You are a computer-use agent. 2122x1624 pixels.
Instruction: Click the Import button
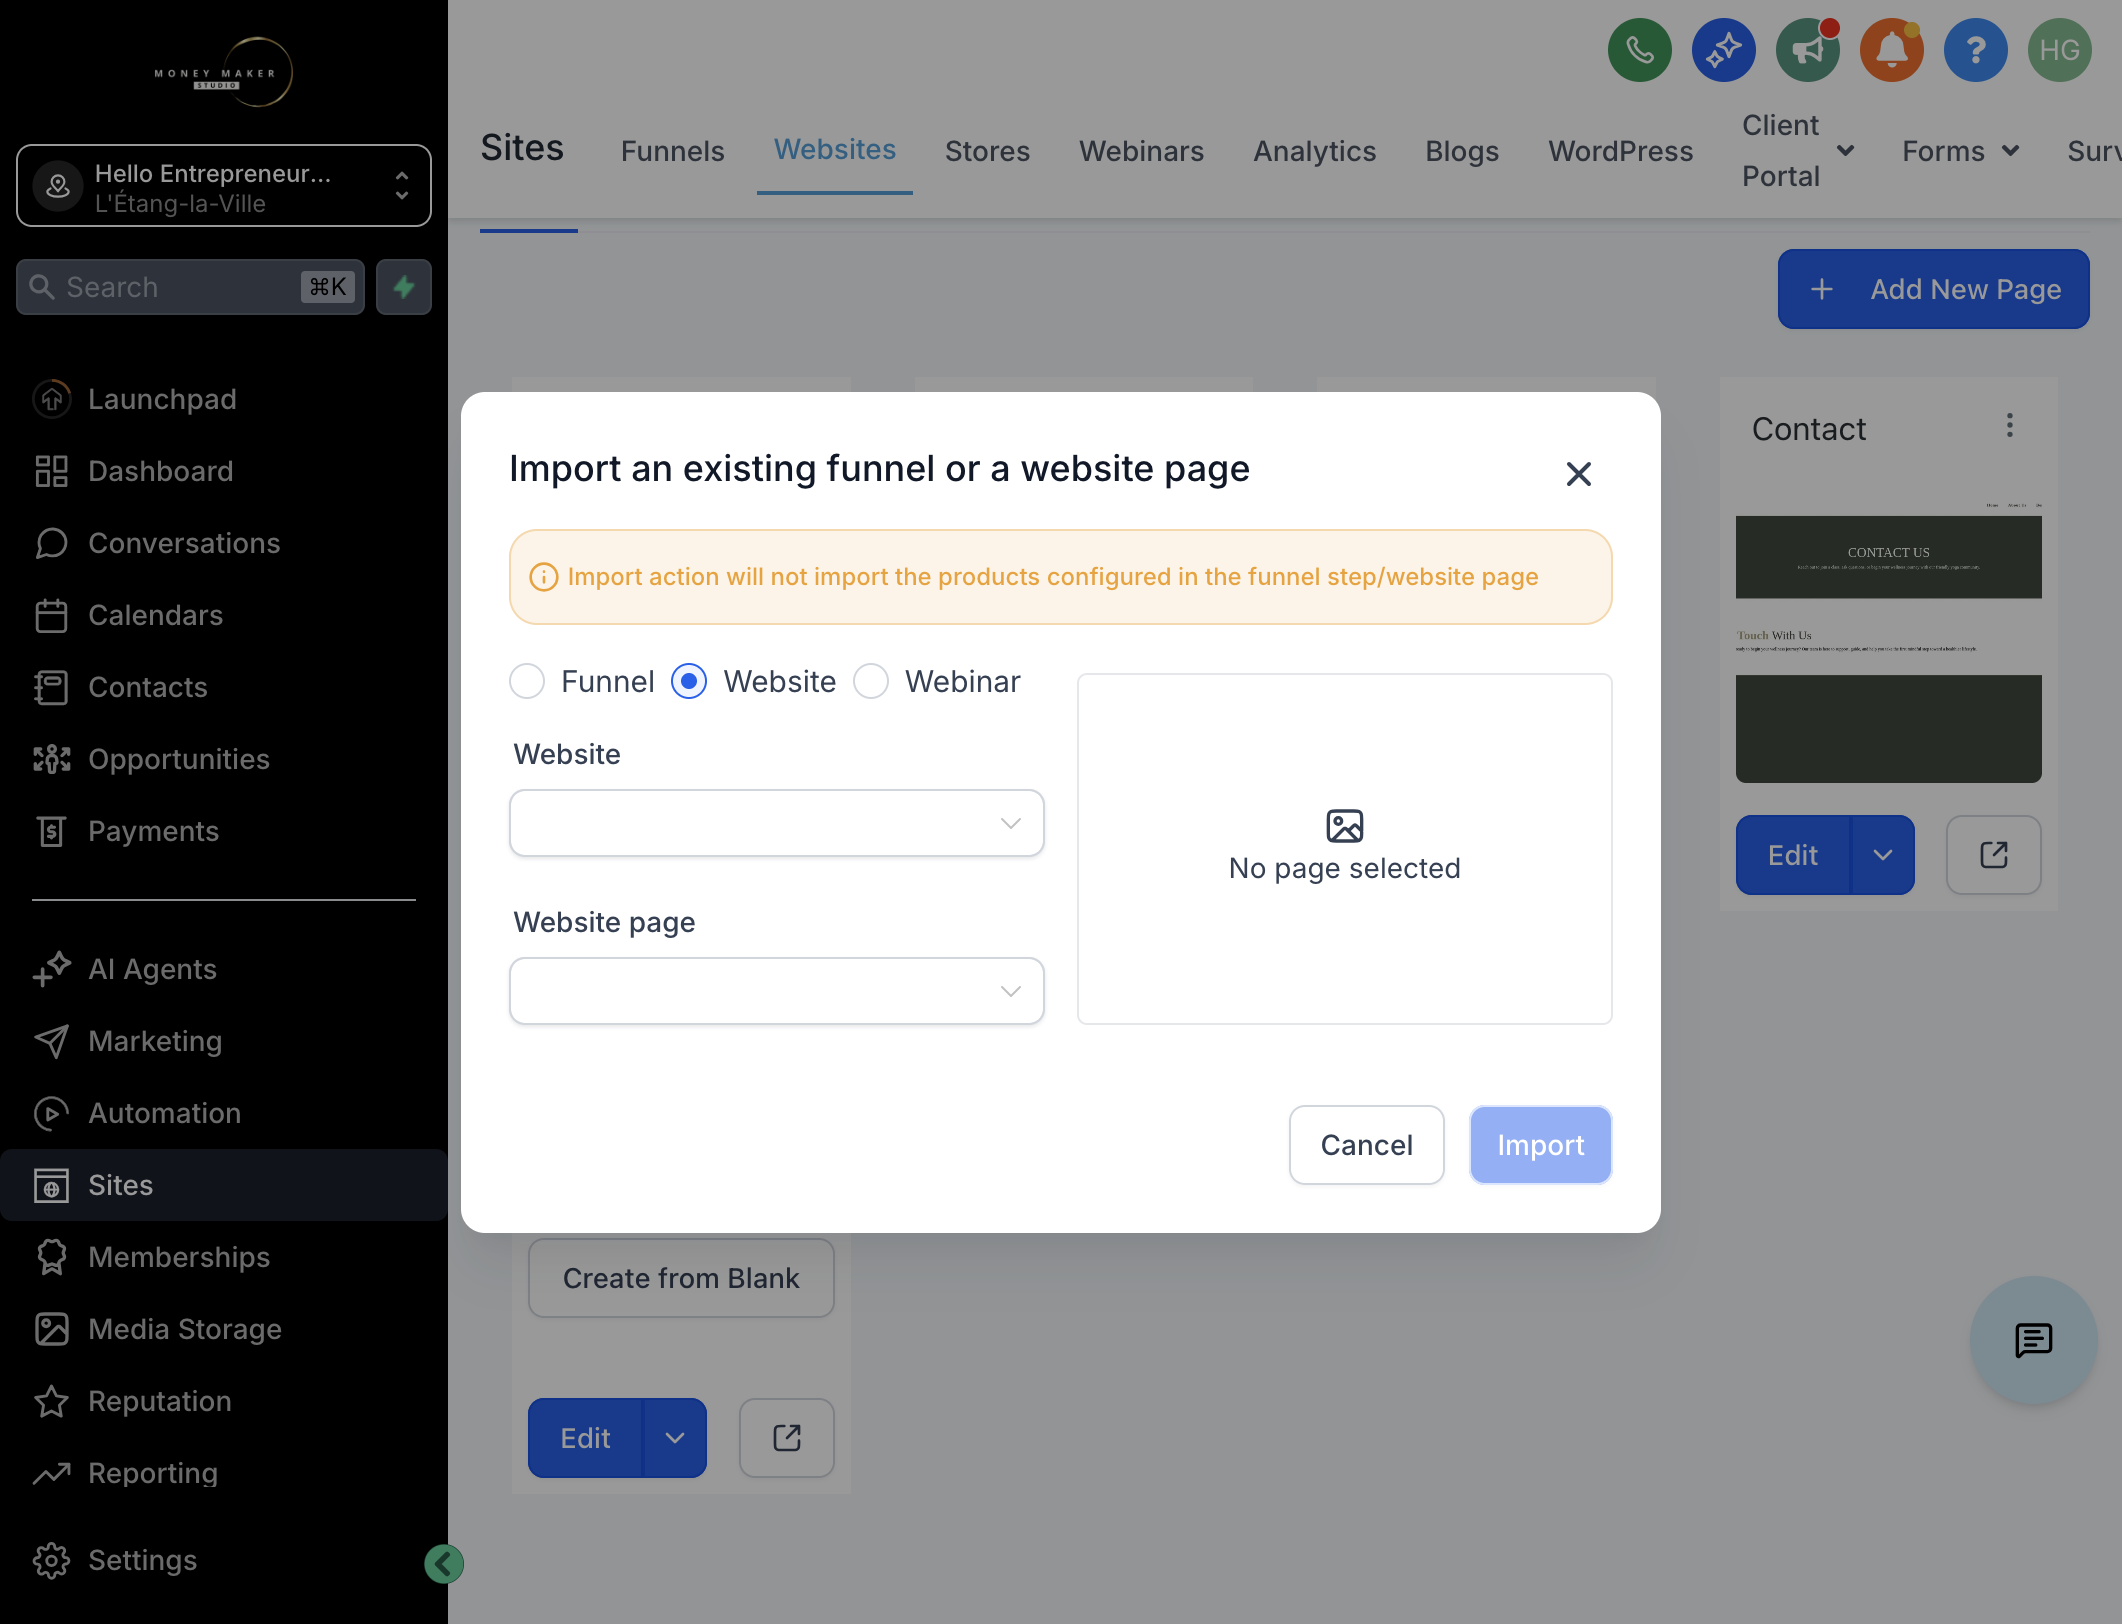click(x=1541, y=1145)
